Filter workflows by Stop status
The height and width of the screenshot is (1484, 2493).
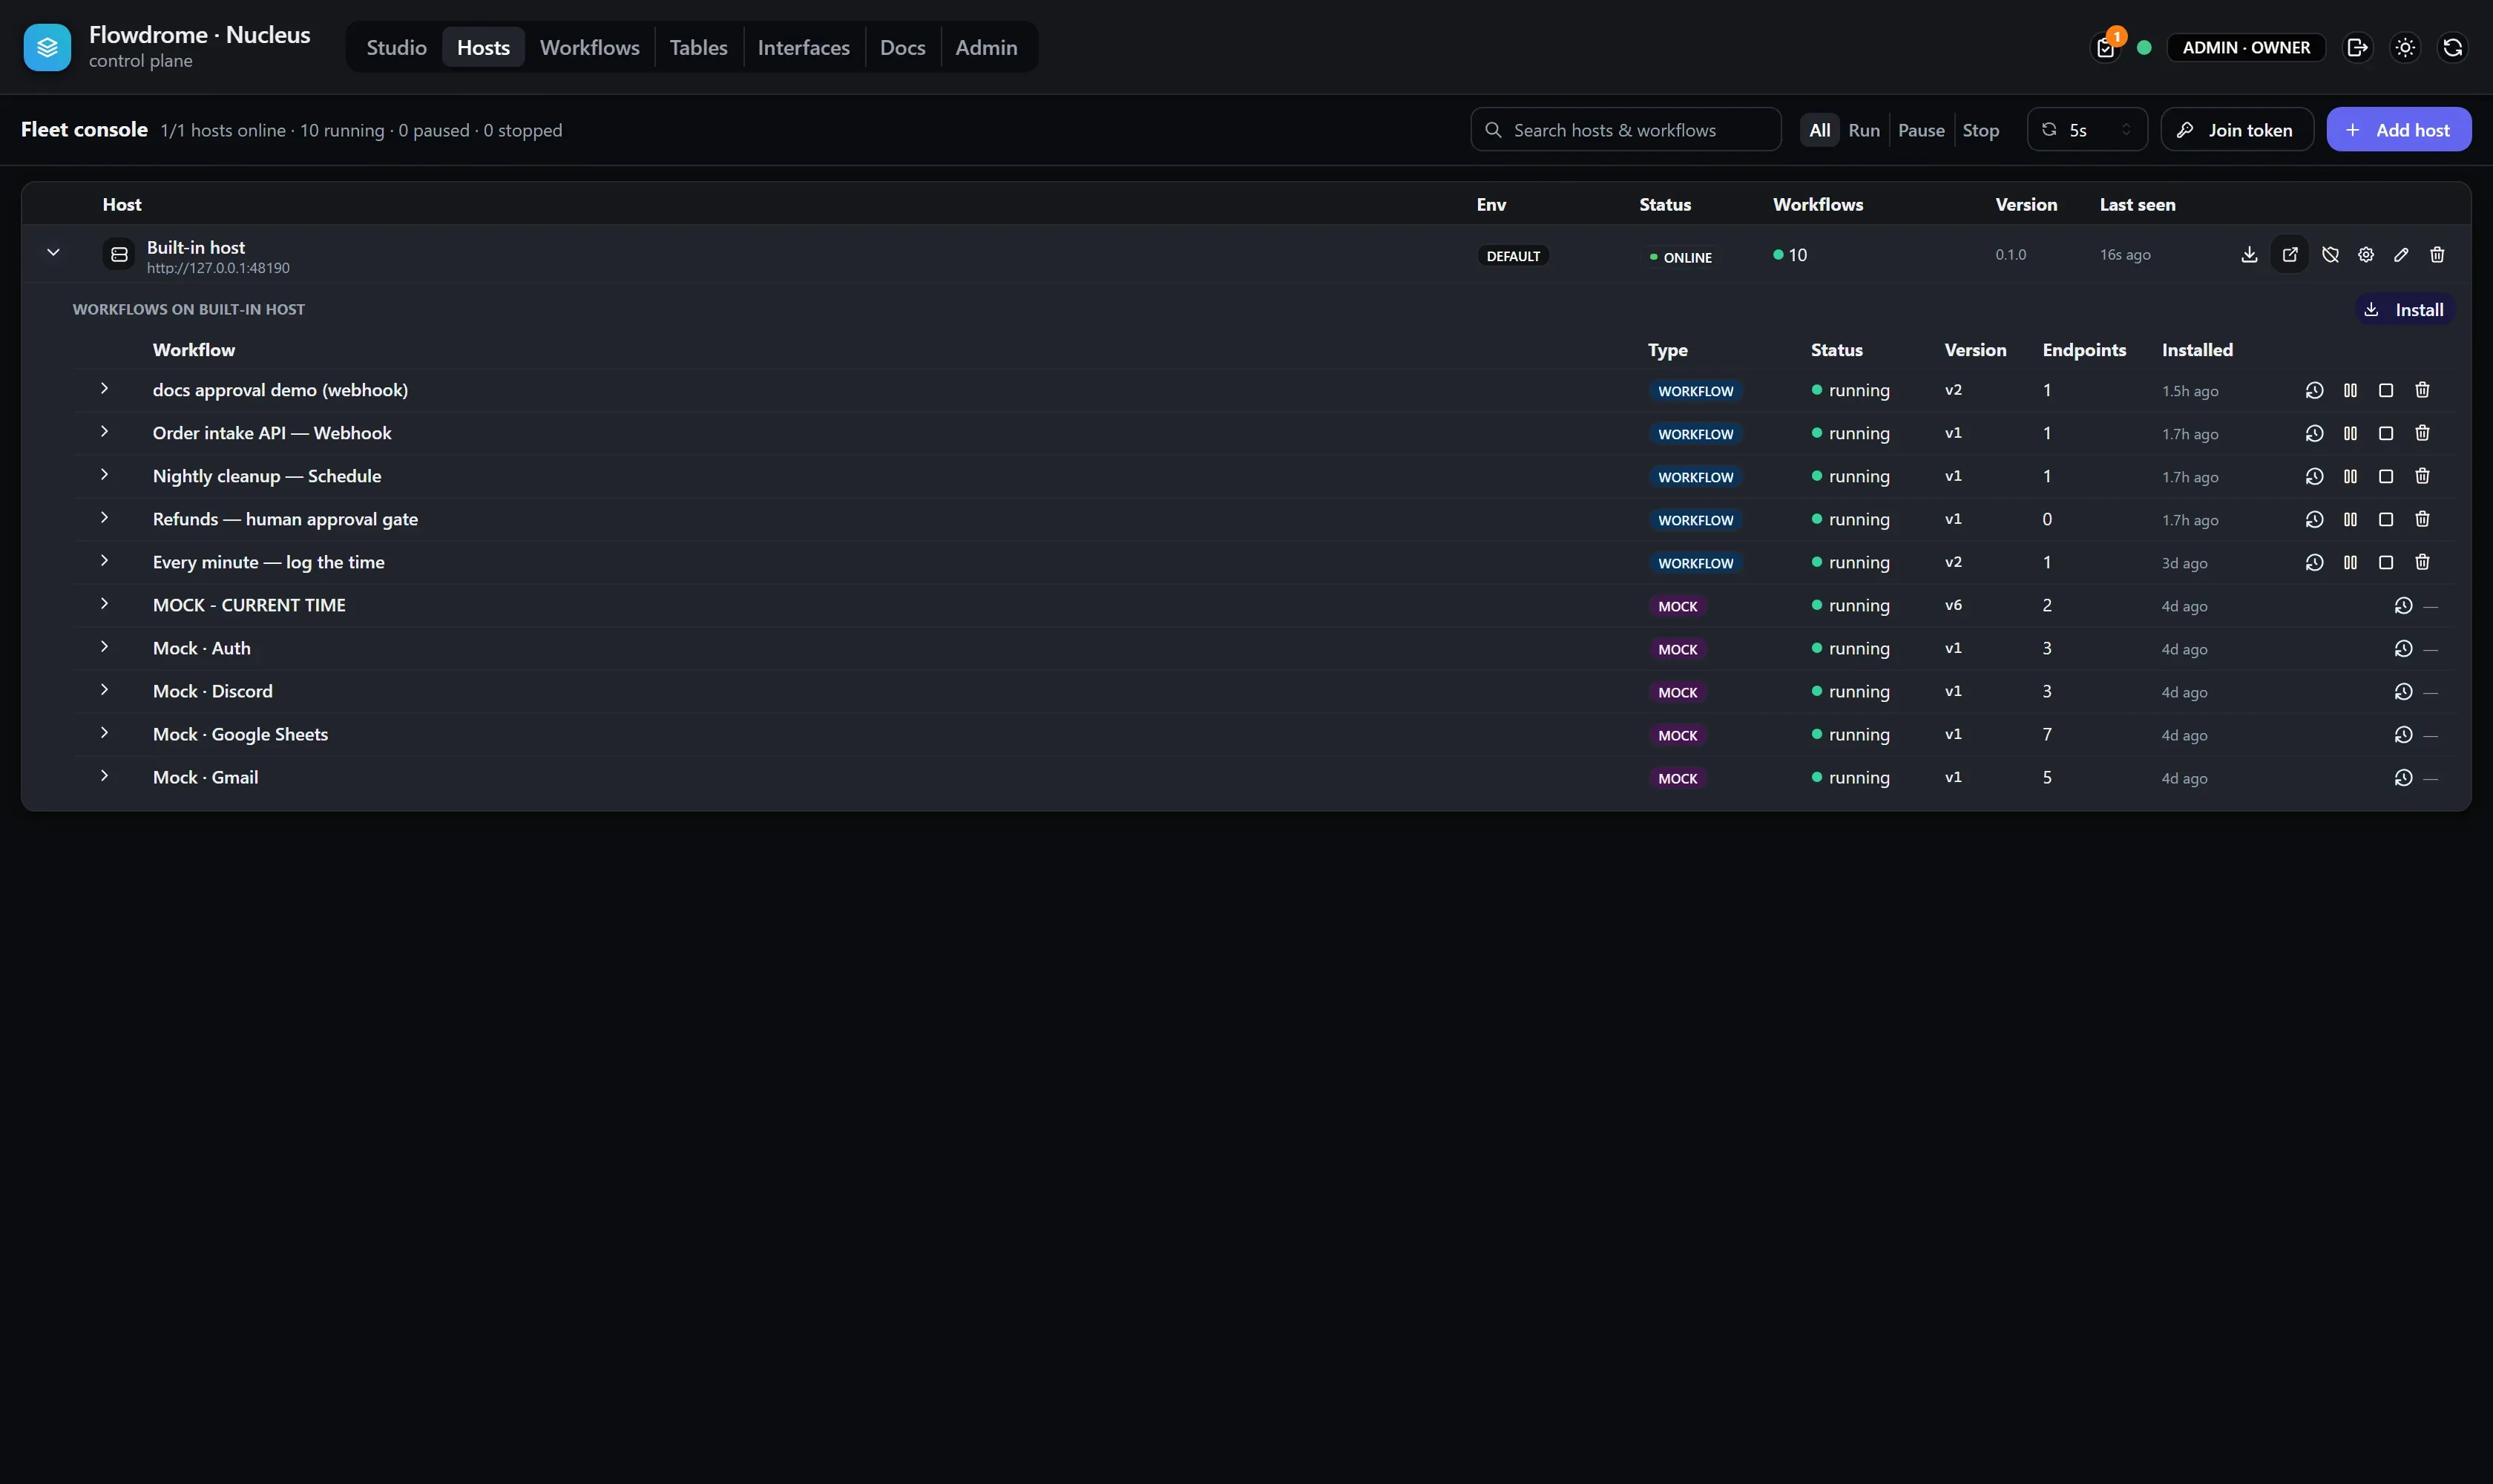(1980, 130)
